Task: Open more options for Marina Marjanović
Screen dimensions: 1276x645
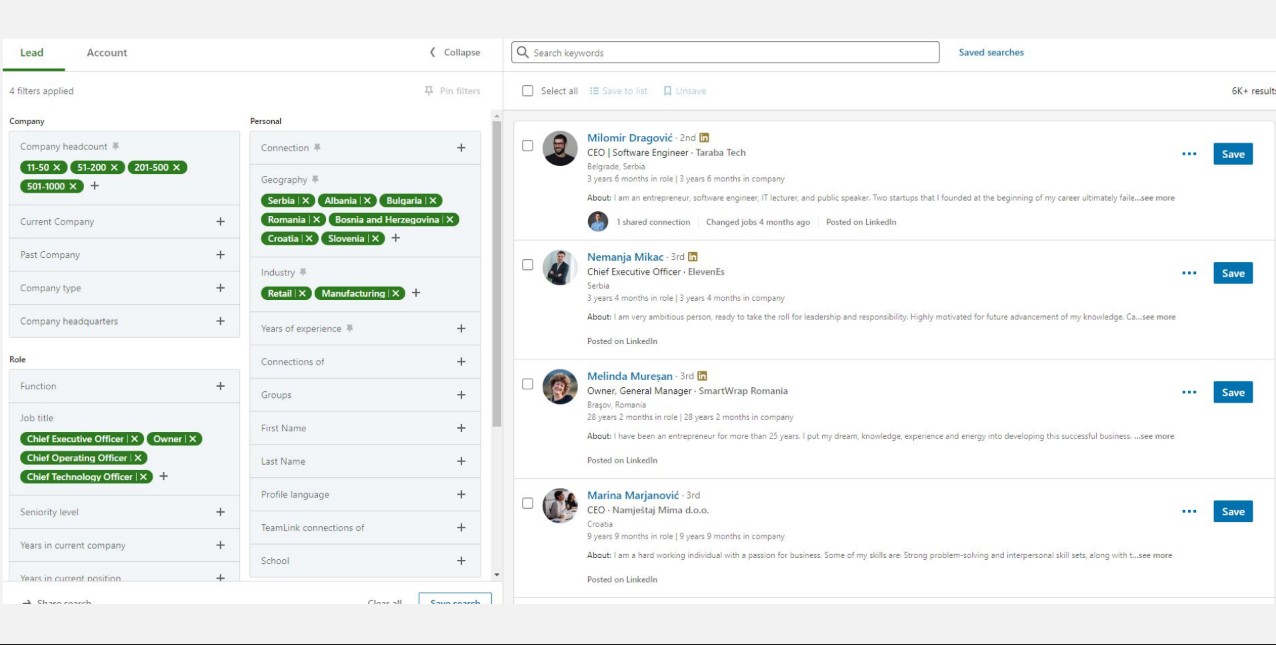Action: (1189, 511)
